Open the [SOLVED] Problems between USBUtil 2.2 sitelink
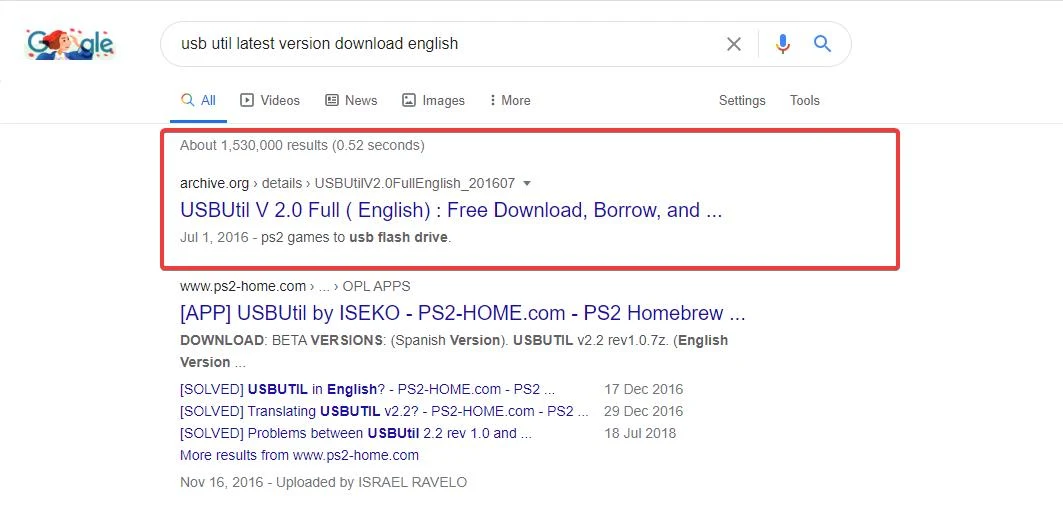1063x521 pixels. coord(356,433)
